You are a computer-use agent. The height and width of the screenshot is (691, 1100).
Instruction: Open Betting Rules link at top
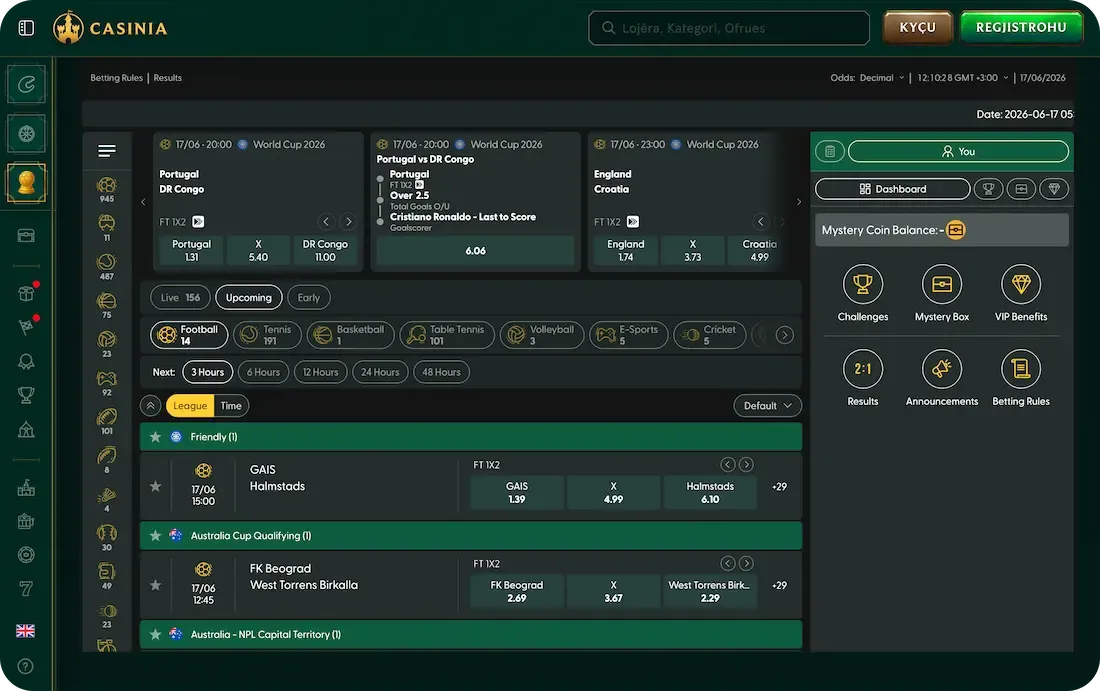click(116, 78)
